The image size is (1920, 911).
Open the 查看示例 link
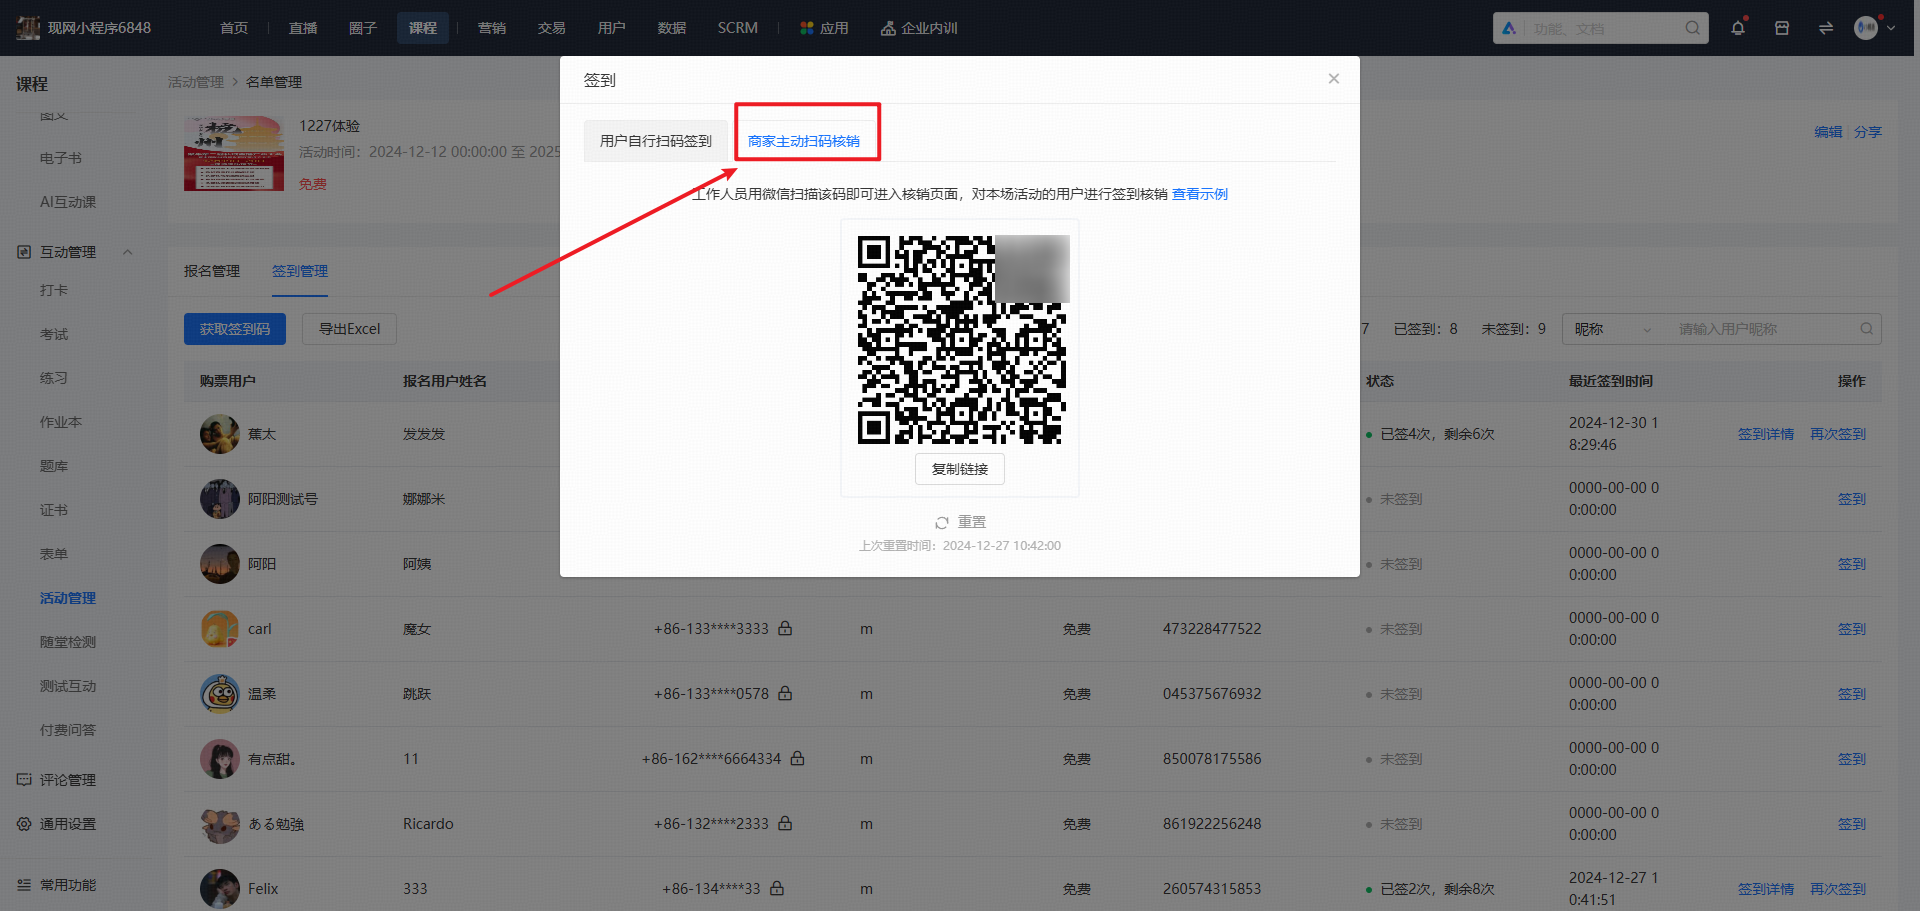pyautogui.click(x=1200, y=194)
